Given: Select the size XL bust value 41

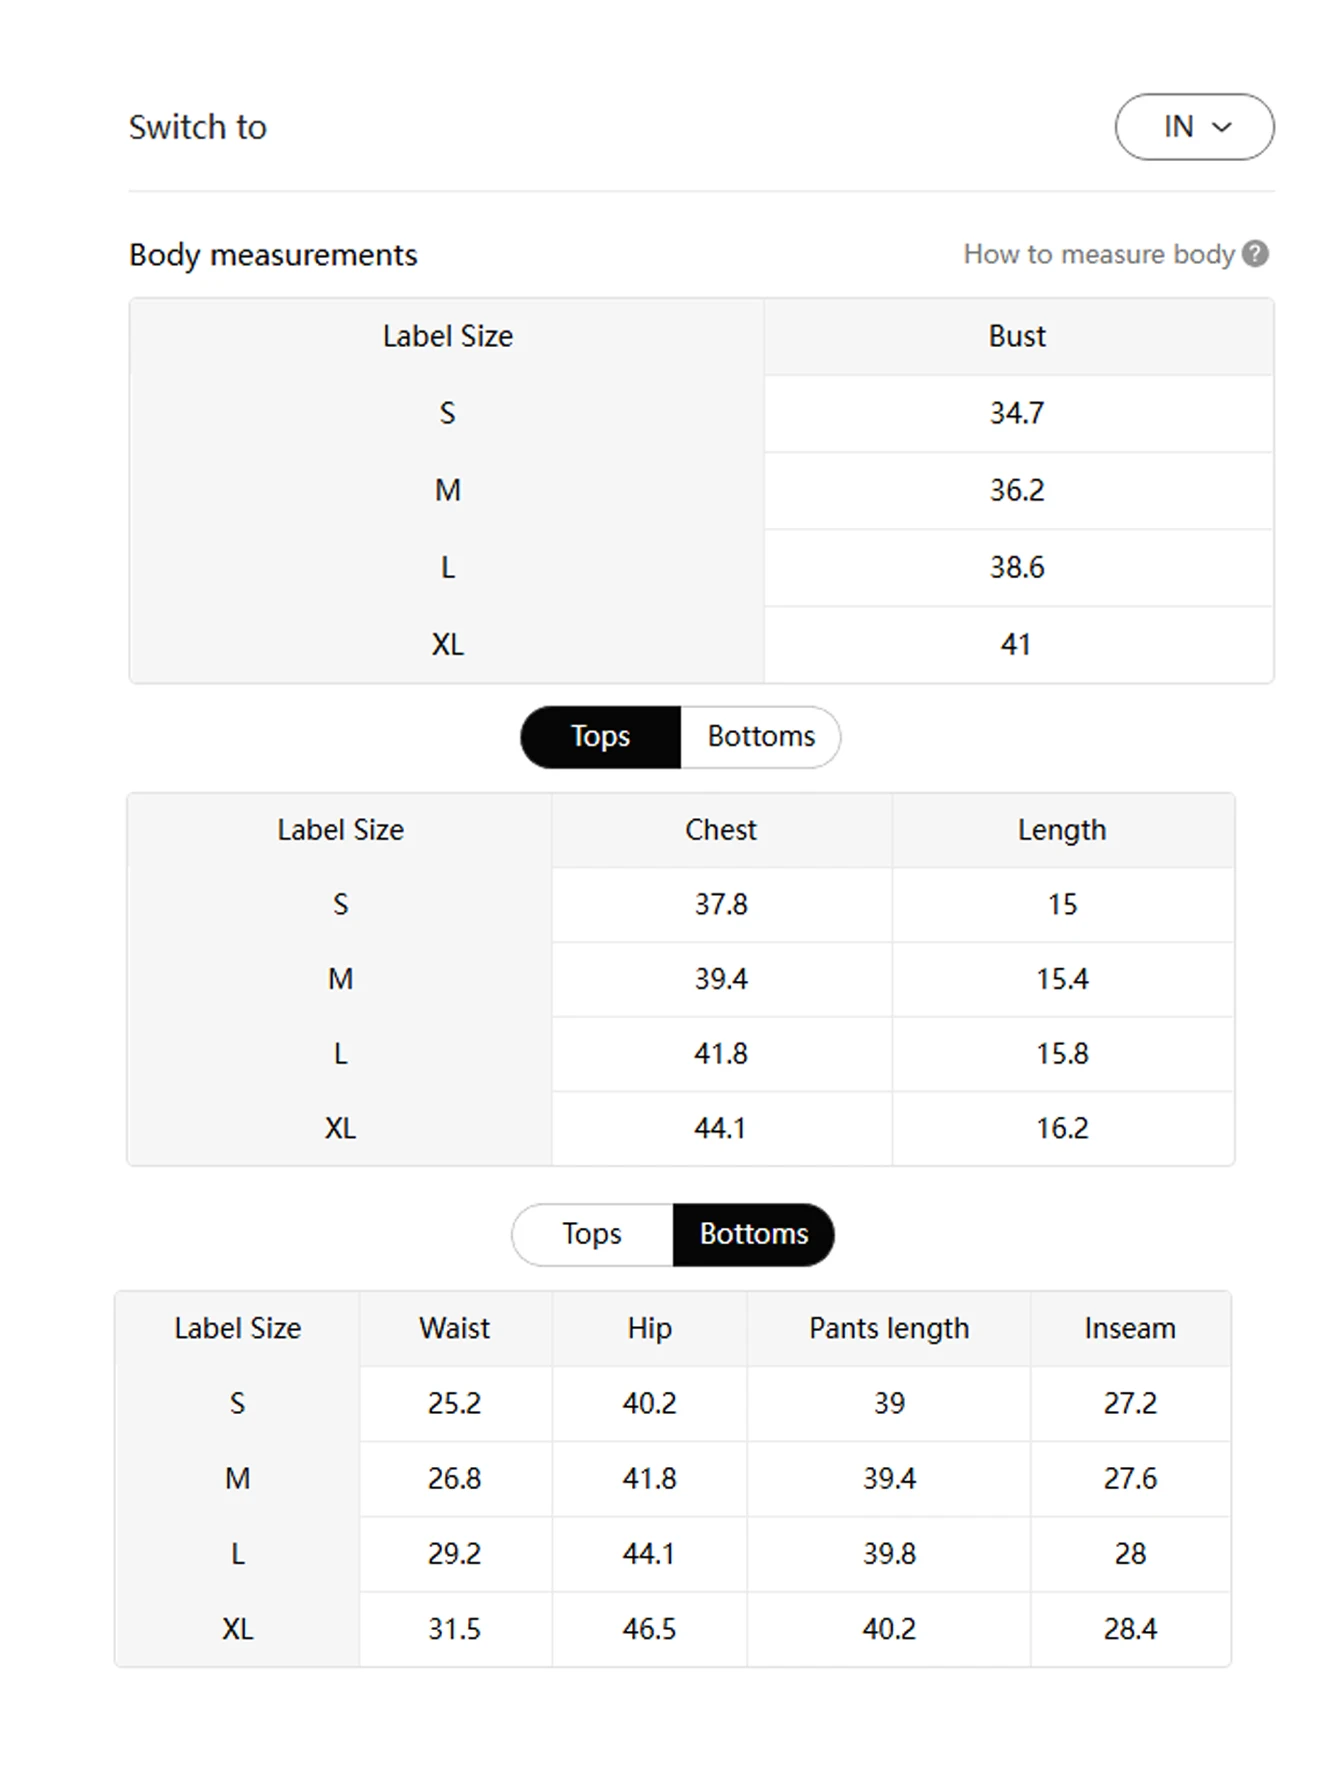Looking at the screenshot, I should 1016,644.
